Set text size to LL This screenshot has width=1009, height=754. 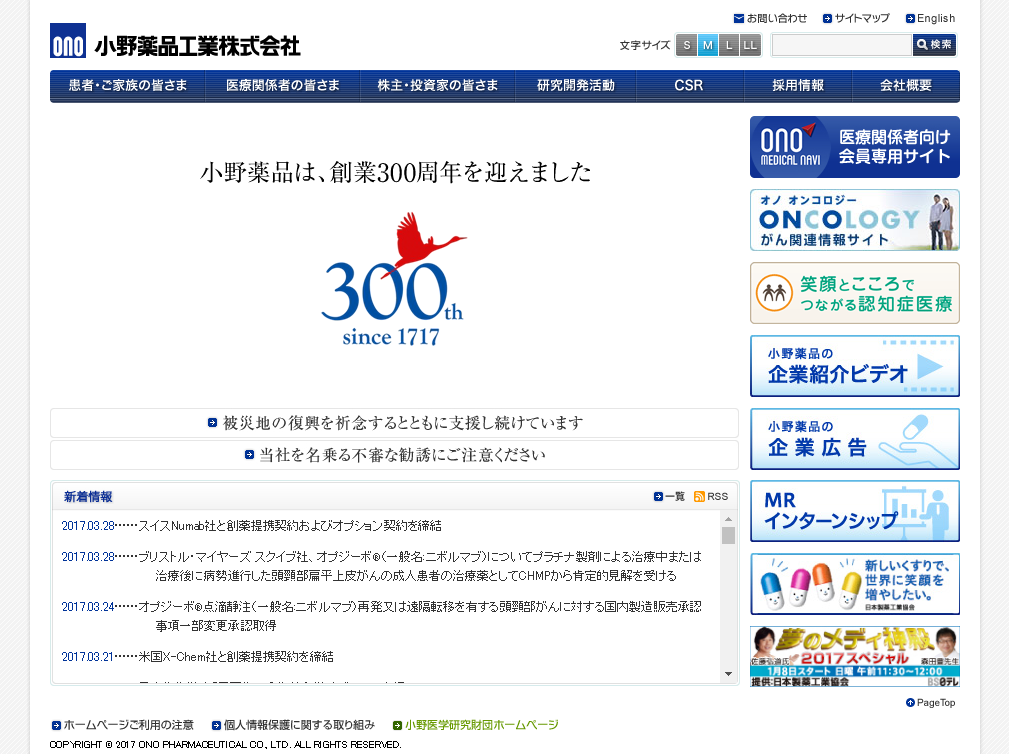pos(750,45)
